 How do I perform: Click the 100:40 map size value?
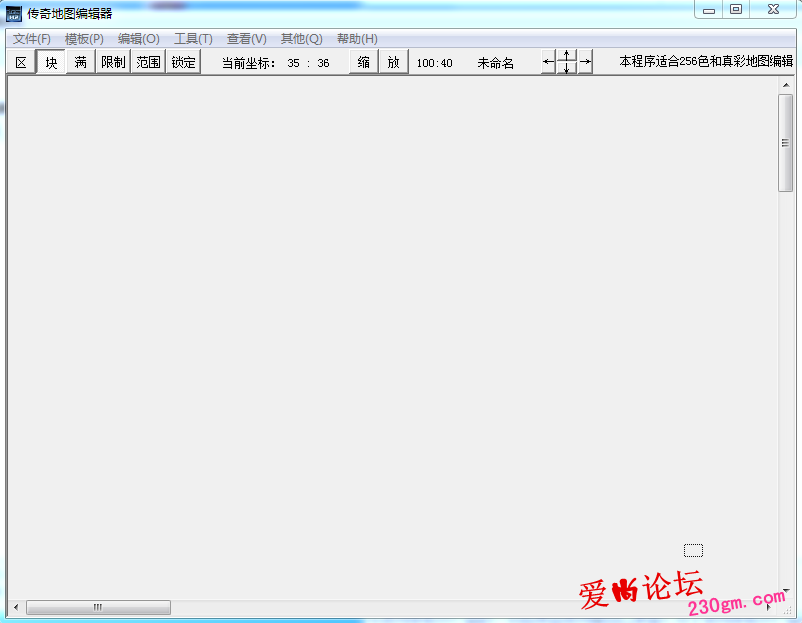tap(434, 63)
